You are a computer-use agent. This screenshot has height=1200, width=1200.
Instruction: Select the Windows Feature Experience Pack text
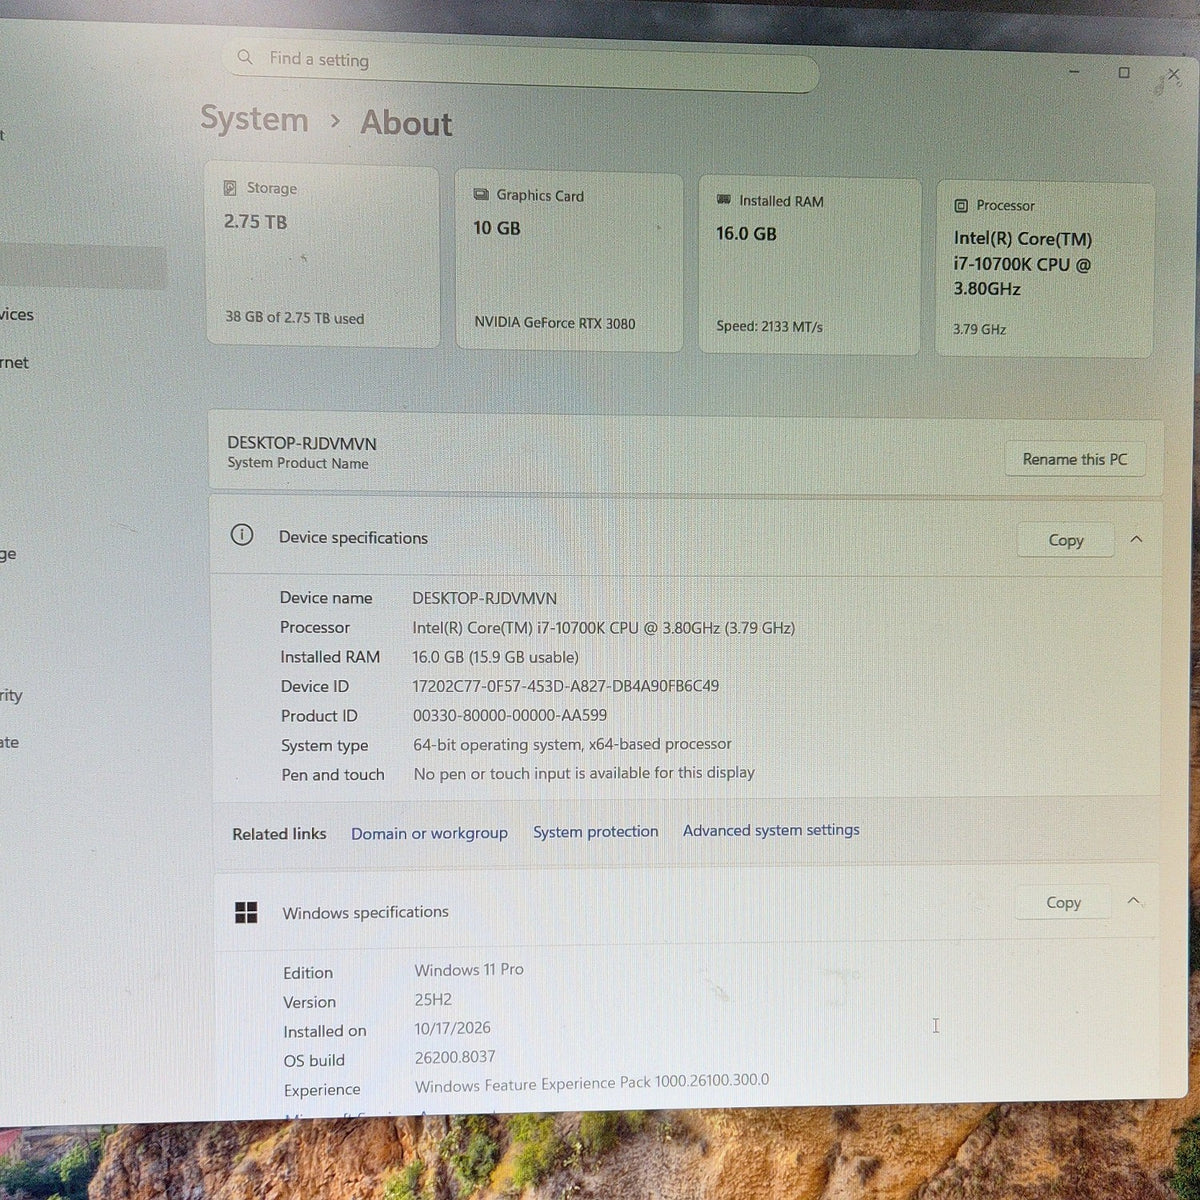tap(592, 1083)
